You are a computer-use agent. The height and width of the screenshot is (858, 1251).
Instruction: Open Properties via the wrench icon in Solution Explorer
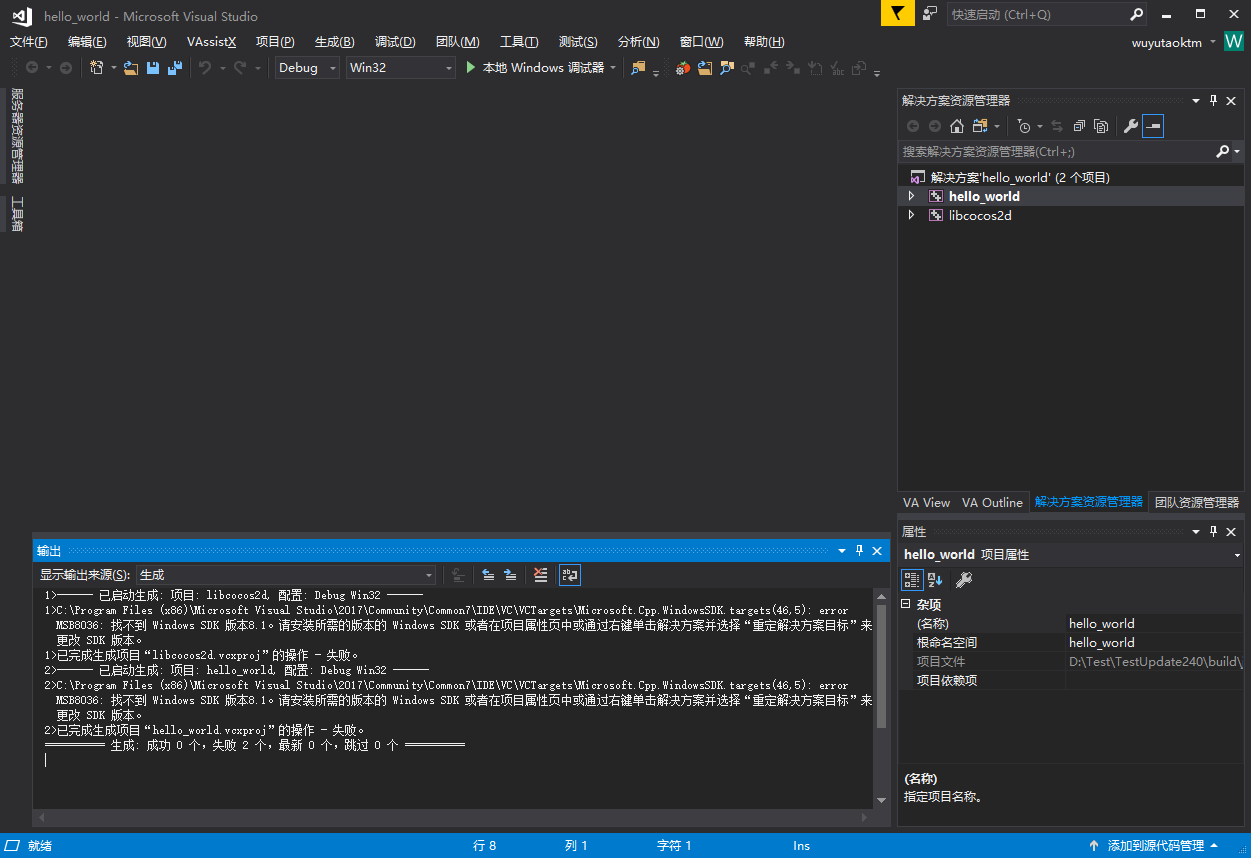click(1131, 126)
